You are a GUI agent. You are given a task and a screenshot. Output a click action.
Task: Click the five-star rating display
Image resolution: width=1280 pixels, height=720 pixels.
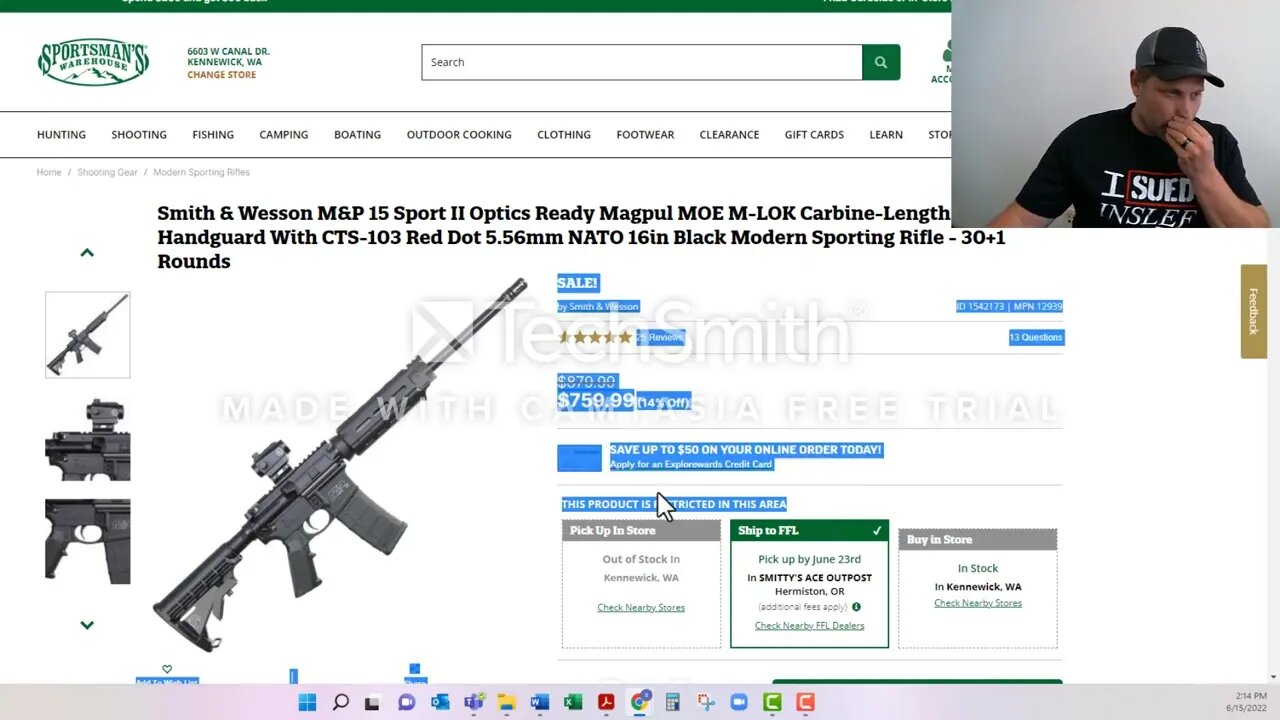[595, 338]
